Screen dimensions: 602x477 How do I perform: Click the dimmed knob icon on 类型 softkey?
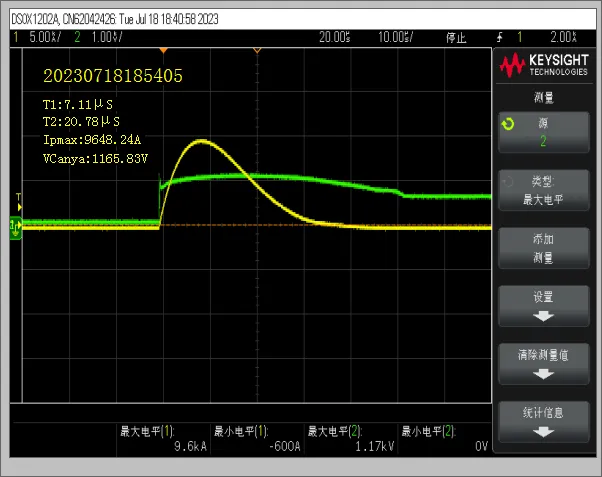(508, 184)
